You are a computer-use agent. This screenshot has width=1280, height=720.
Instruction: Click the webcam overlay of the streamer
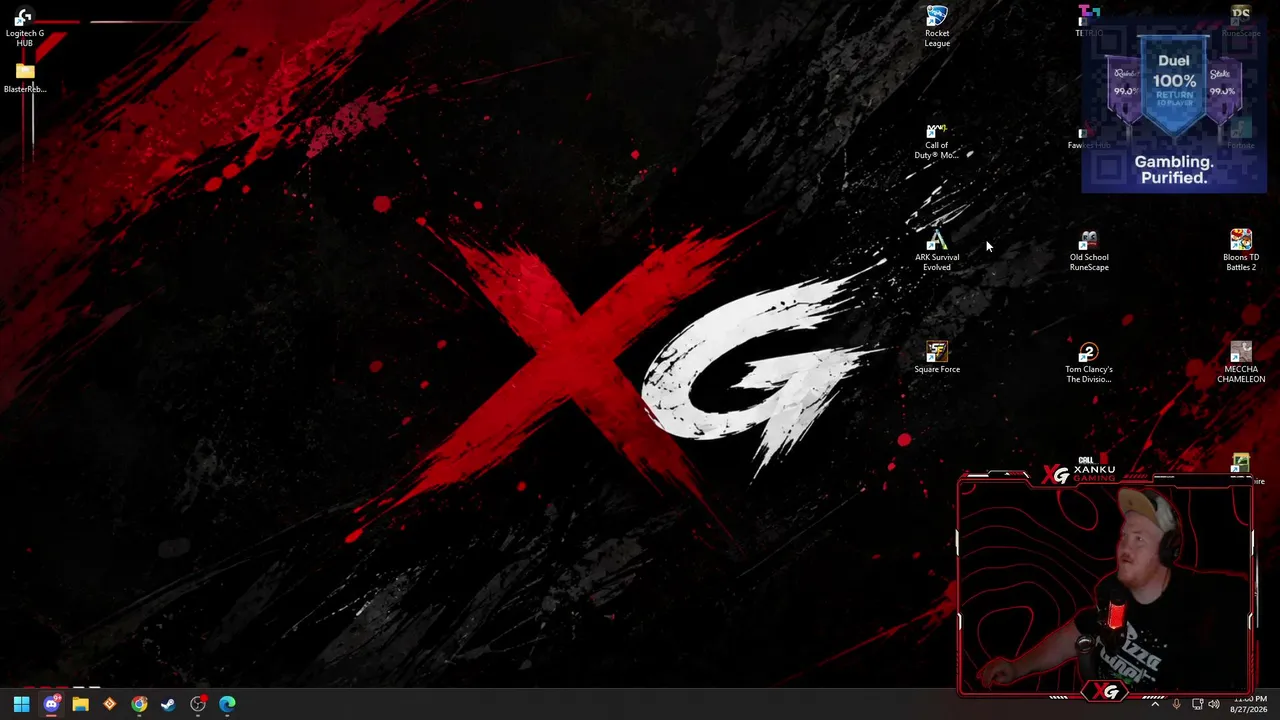[x=1105, y=585]
